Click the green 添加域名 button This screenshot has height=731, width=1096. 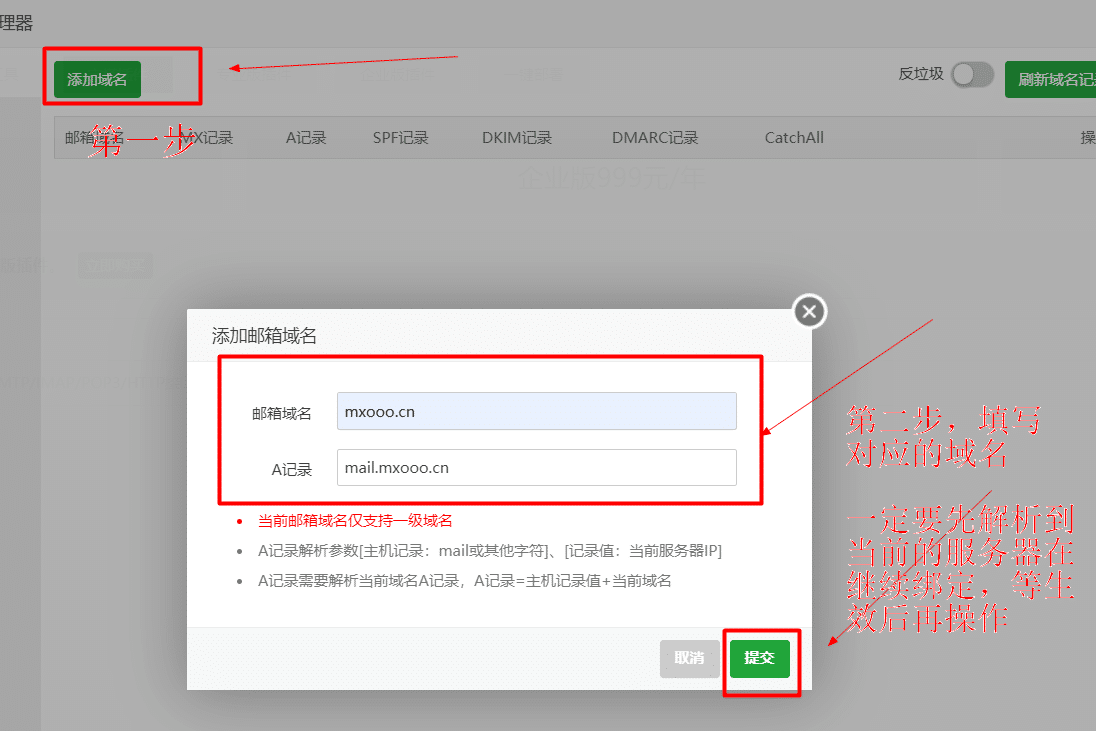pyautogui.click(x=97, y=80)
